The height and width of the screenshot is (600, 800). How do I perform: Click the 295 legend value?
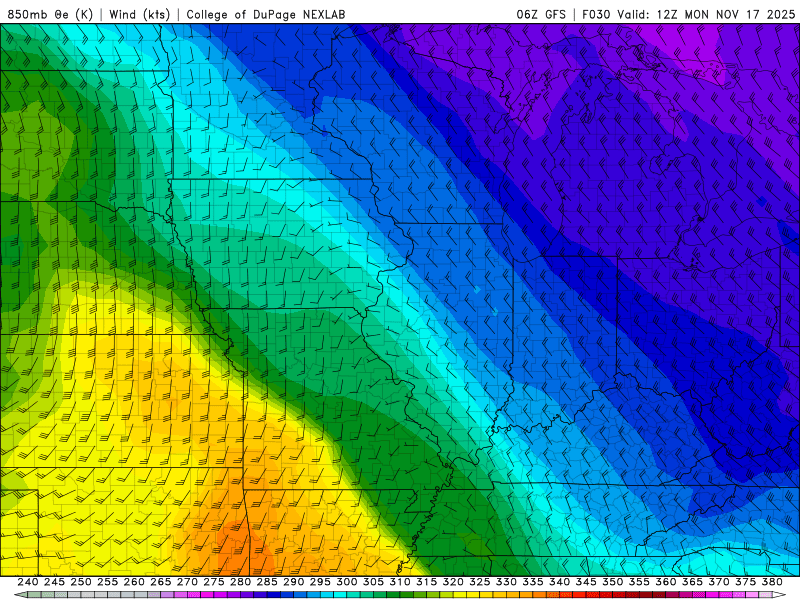(320, 582)
